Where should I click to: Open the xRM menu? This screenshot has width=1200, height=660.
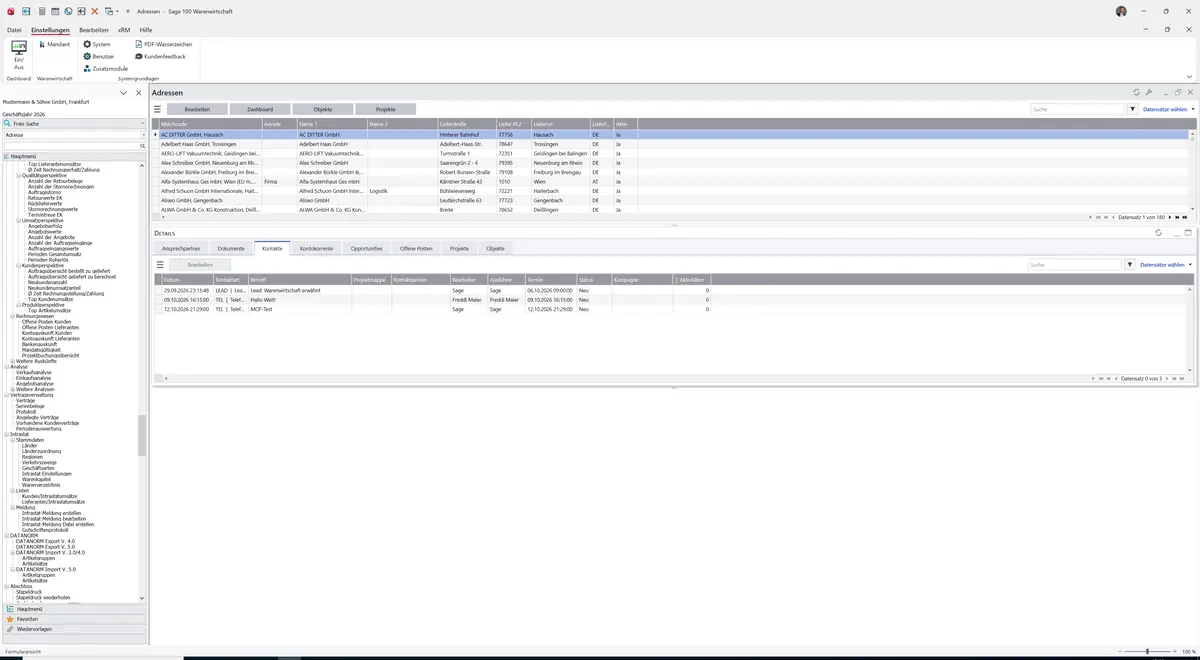click(124, 30)
